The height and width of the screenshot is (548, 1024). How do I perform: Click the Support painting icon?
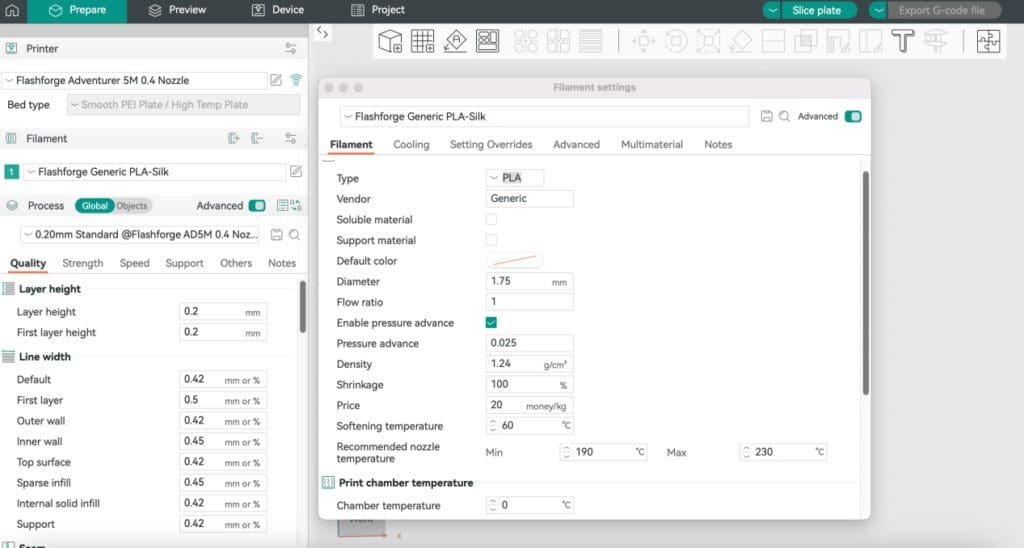(838, 41)
